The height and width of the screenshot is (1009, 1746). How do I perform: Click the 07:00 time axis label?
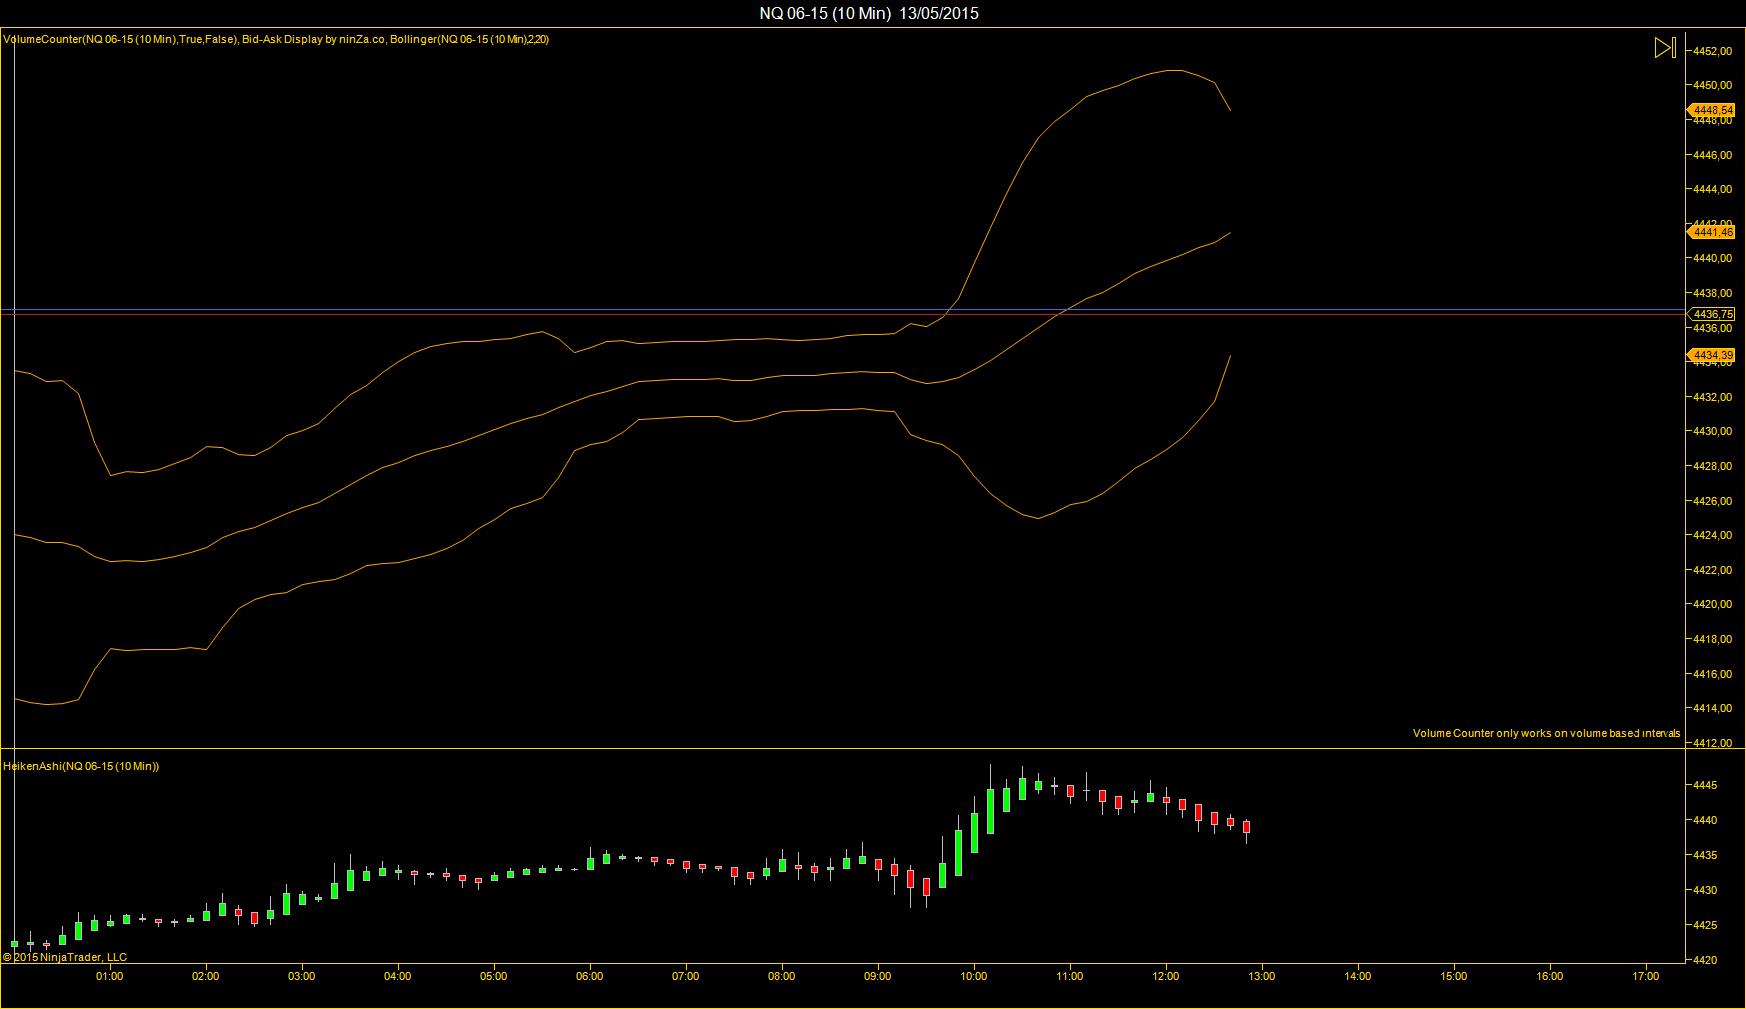pyautogui.click(x=686, y=977)
